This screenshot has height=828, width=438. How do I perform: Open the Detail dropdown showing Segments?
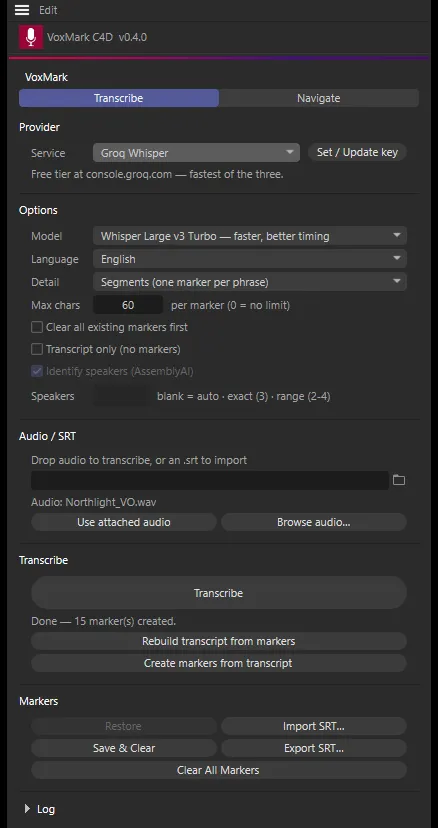(x=250, y=282)
